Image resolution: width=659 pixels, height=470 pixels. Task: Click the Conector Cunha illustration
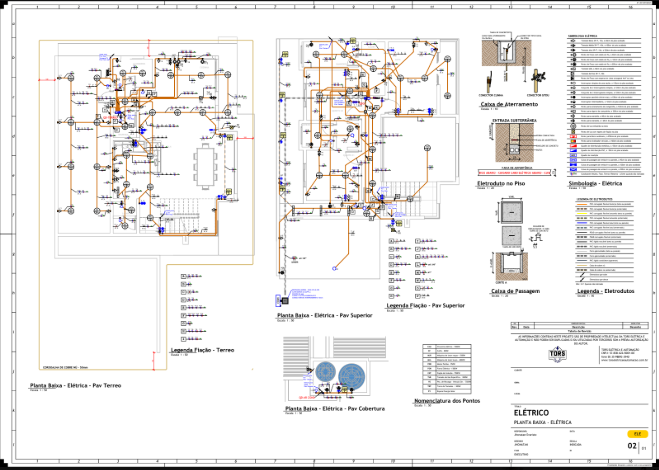point(490,82)
